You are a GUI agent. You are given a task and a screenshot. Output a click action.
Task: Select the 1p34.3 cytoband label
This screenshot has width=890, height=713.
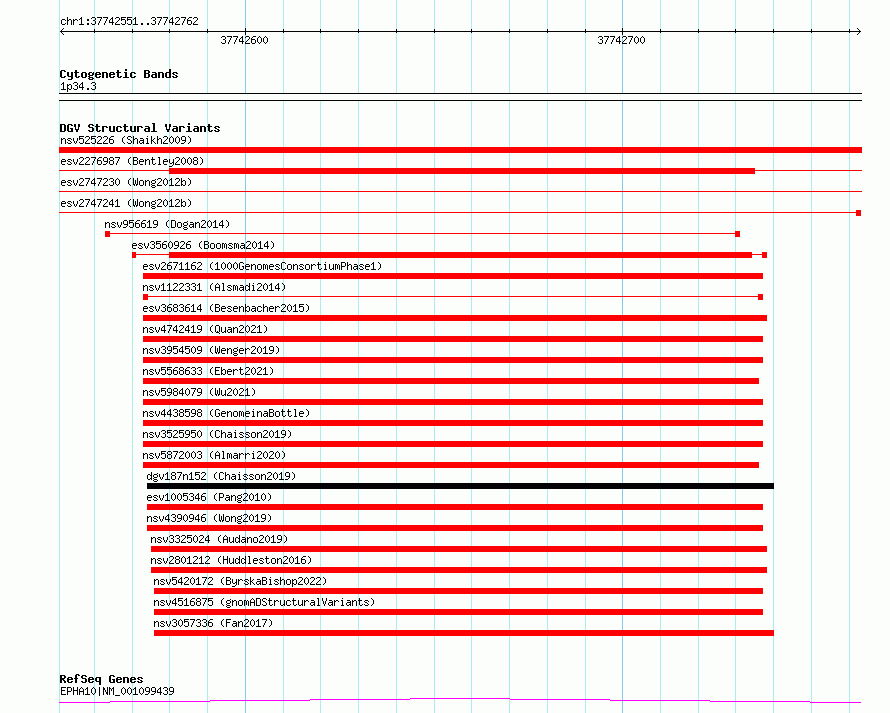(78, 86)
